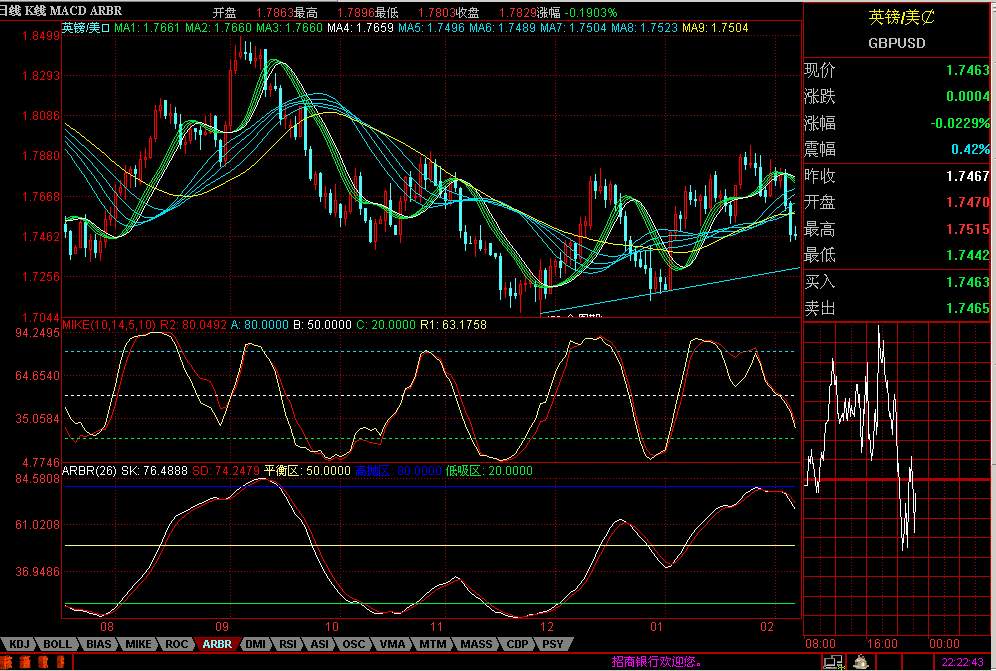The width and height of the screenshot is (996, 671).
Task: Click the MA1: 1.7661 legend label
Action: pyautogui.click(x=147, y=28)
